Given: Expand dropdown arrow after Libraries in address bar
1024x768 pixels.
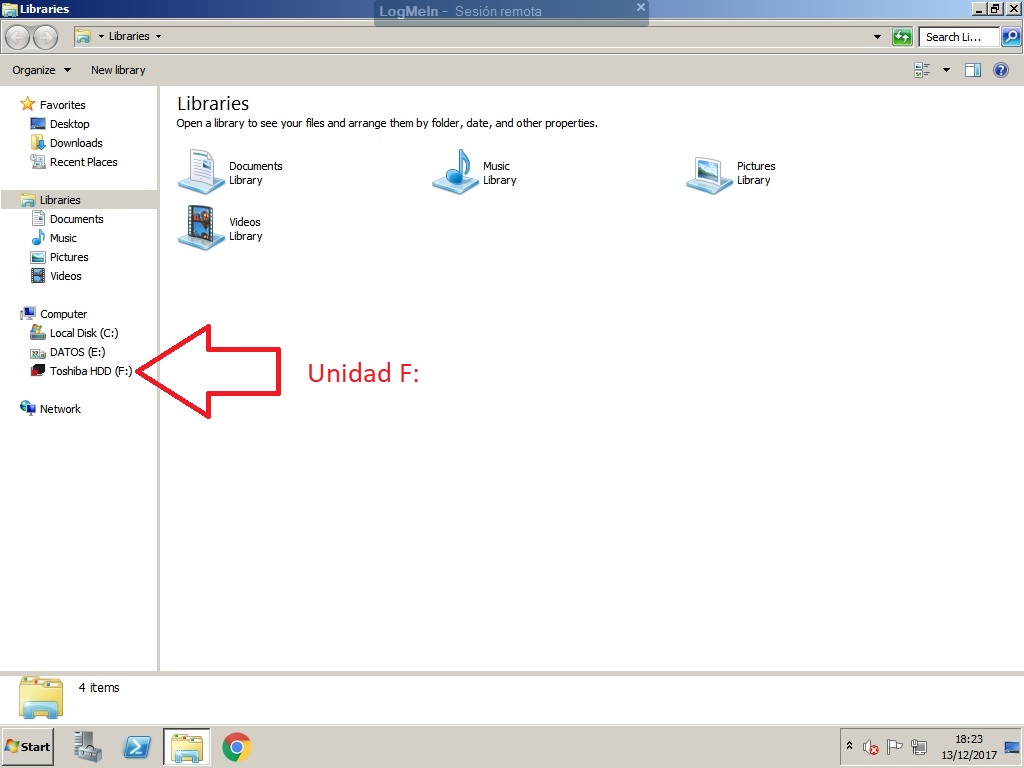Looking at the screenshot, I should click(x=158, y=37).
